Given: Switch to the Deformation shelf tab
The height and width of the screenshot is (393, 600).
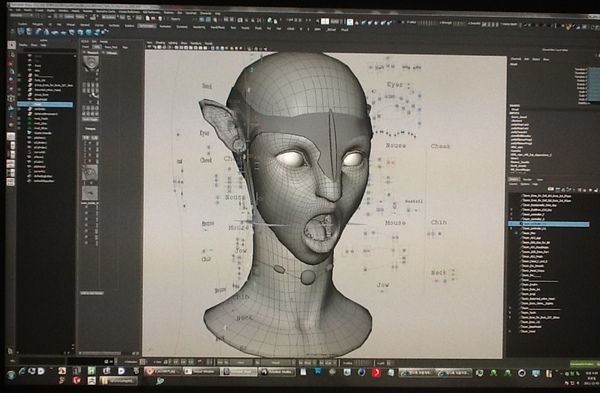Looking at the screenshot, I should pyautogui.click(x=147, y=26).
